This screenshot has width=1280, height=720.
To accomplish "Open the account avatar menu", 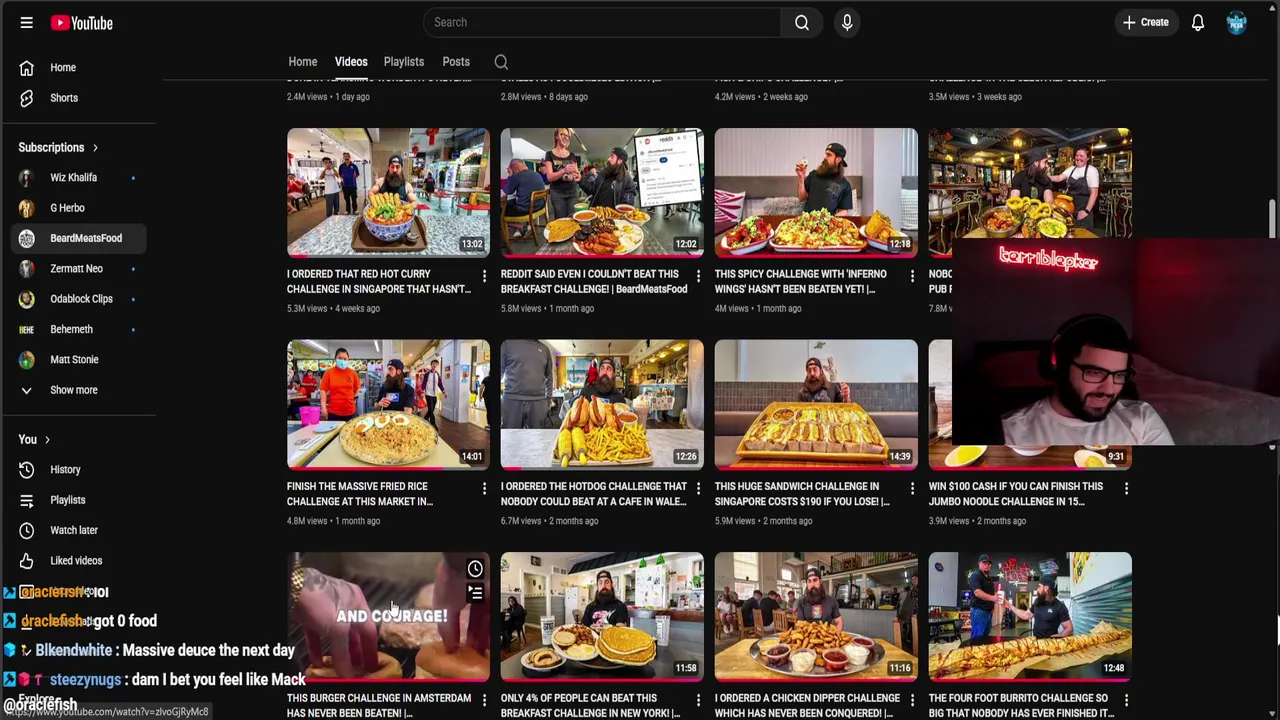I will tap(1237, 22).
